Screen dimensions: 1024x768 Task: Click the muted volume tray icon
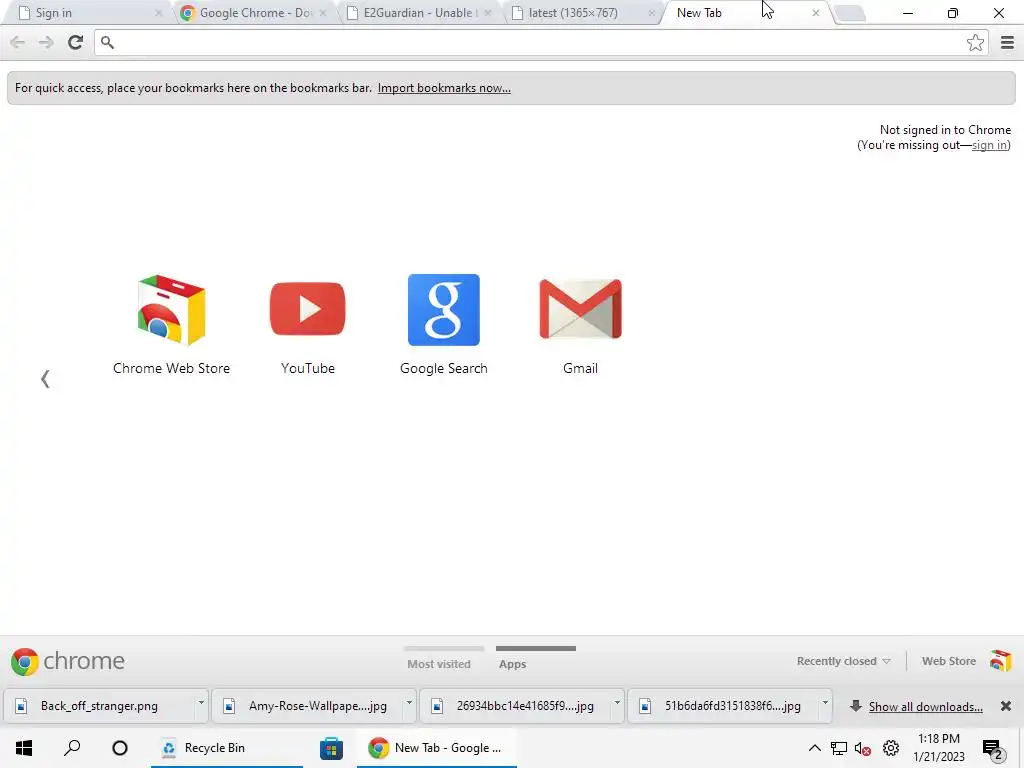click(x=863, y=748)
